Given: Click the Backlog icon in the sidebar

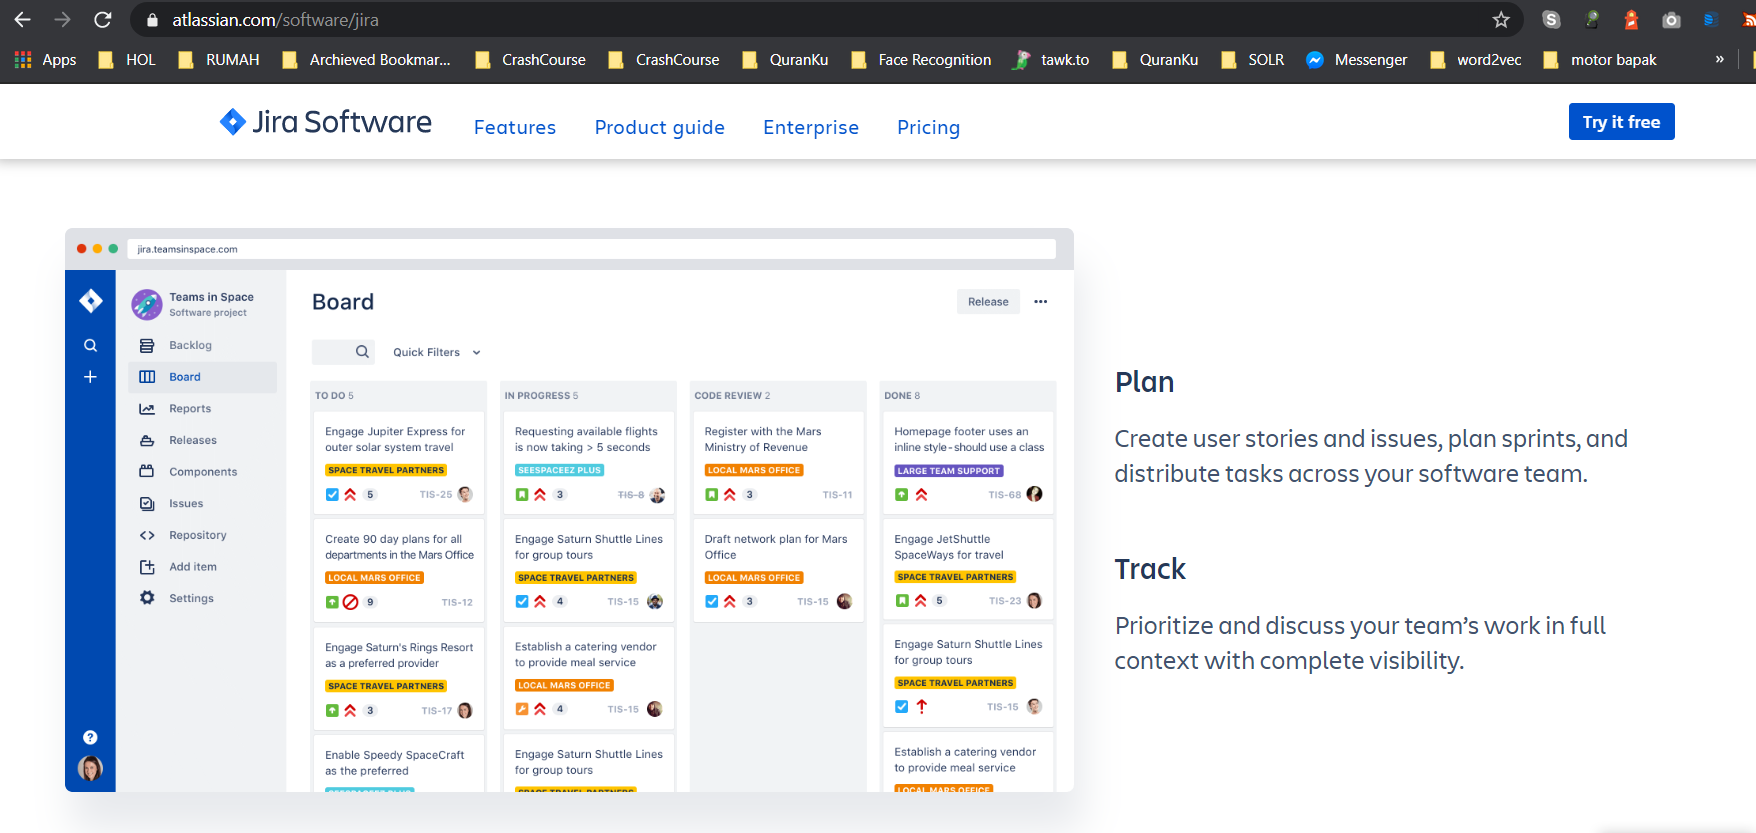Looking at the screenshot, I should (x=147, y=346).
